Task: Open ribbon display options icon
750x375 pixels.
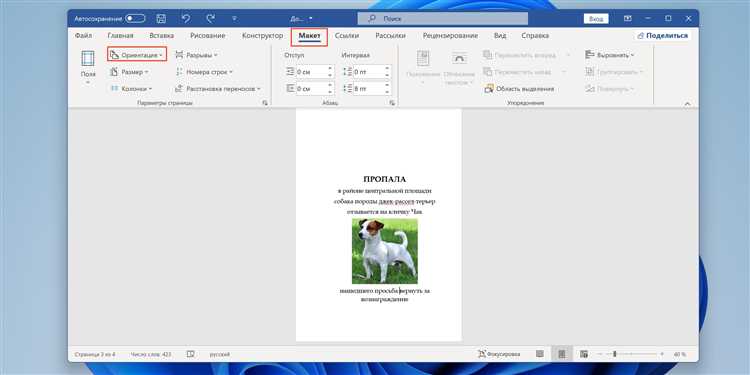Action: point(628,19)
